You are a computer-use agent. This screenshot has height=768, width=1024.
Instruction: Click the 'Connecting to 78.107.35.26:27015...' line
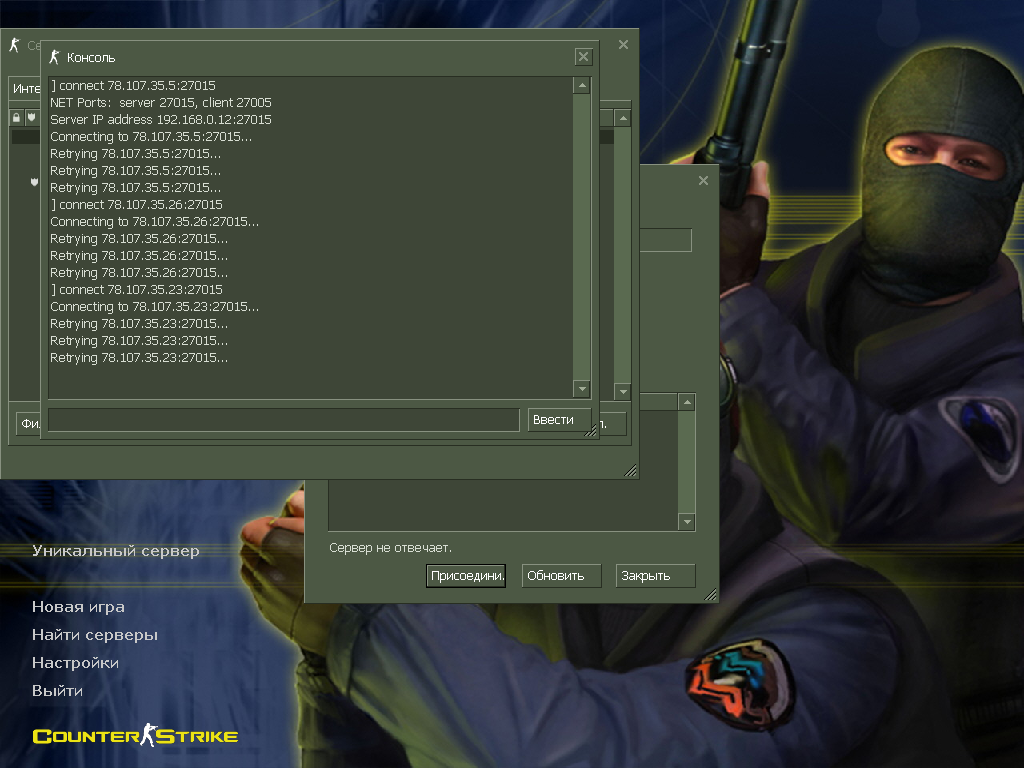tap(155, 221)
